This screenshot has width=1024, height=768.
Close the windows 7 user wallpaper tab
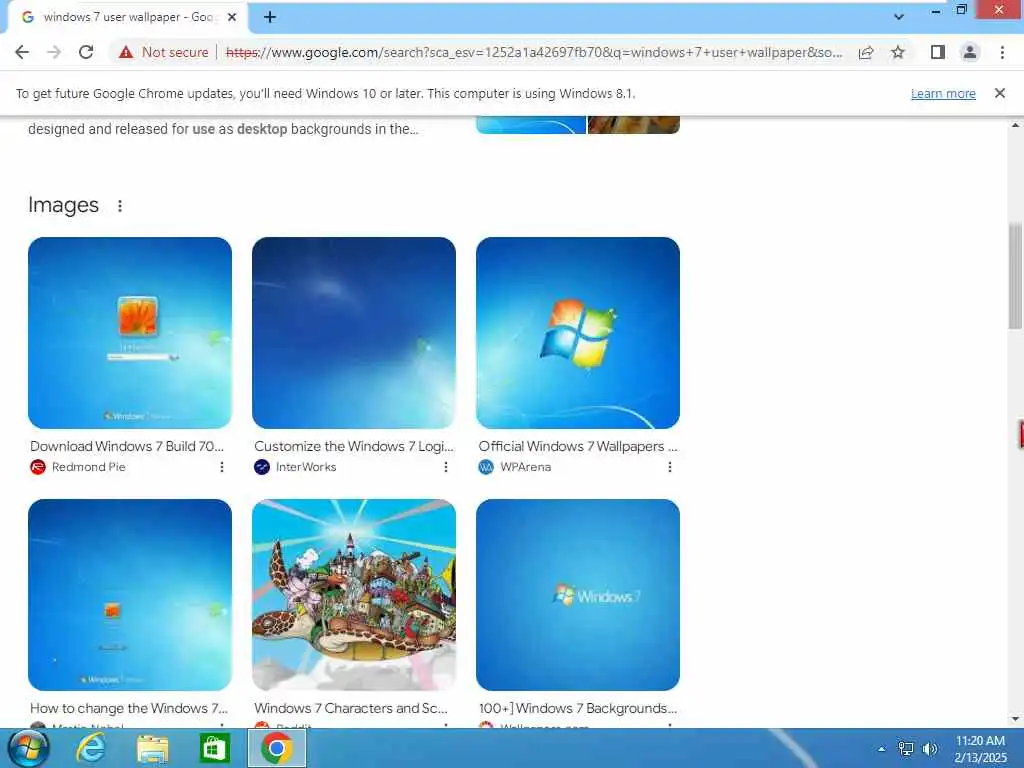pyautogui.click(x=232, y=17)
